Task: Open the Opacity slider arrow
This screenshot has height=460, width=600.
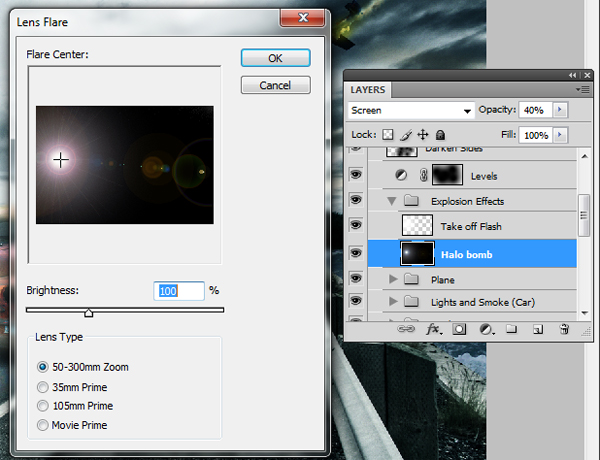Action: pyautogui.click(x=560, y=110)
